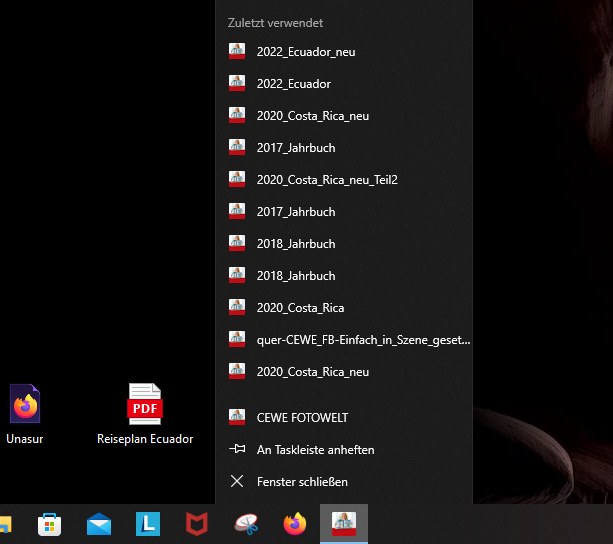The width and height of the screenshot is (613, 544).
Task: Open recent project 2022_Ecuador_neu
Action: pos(305,52)
